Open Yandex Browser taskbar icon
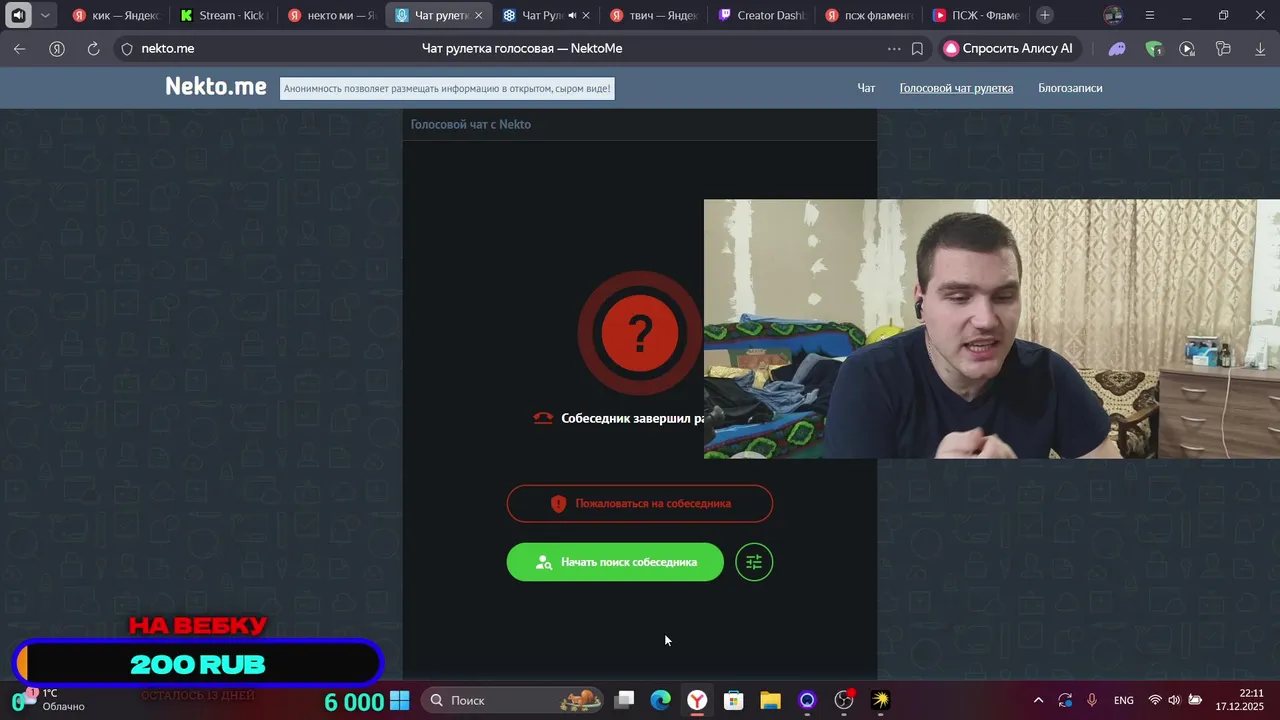 (x=697, y=700)
